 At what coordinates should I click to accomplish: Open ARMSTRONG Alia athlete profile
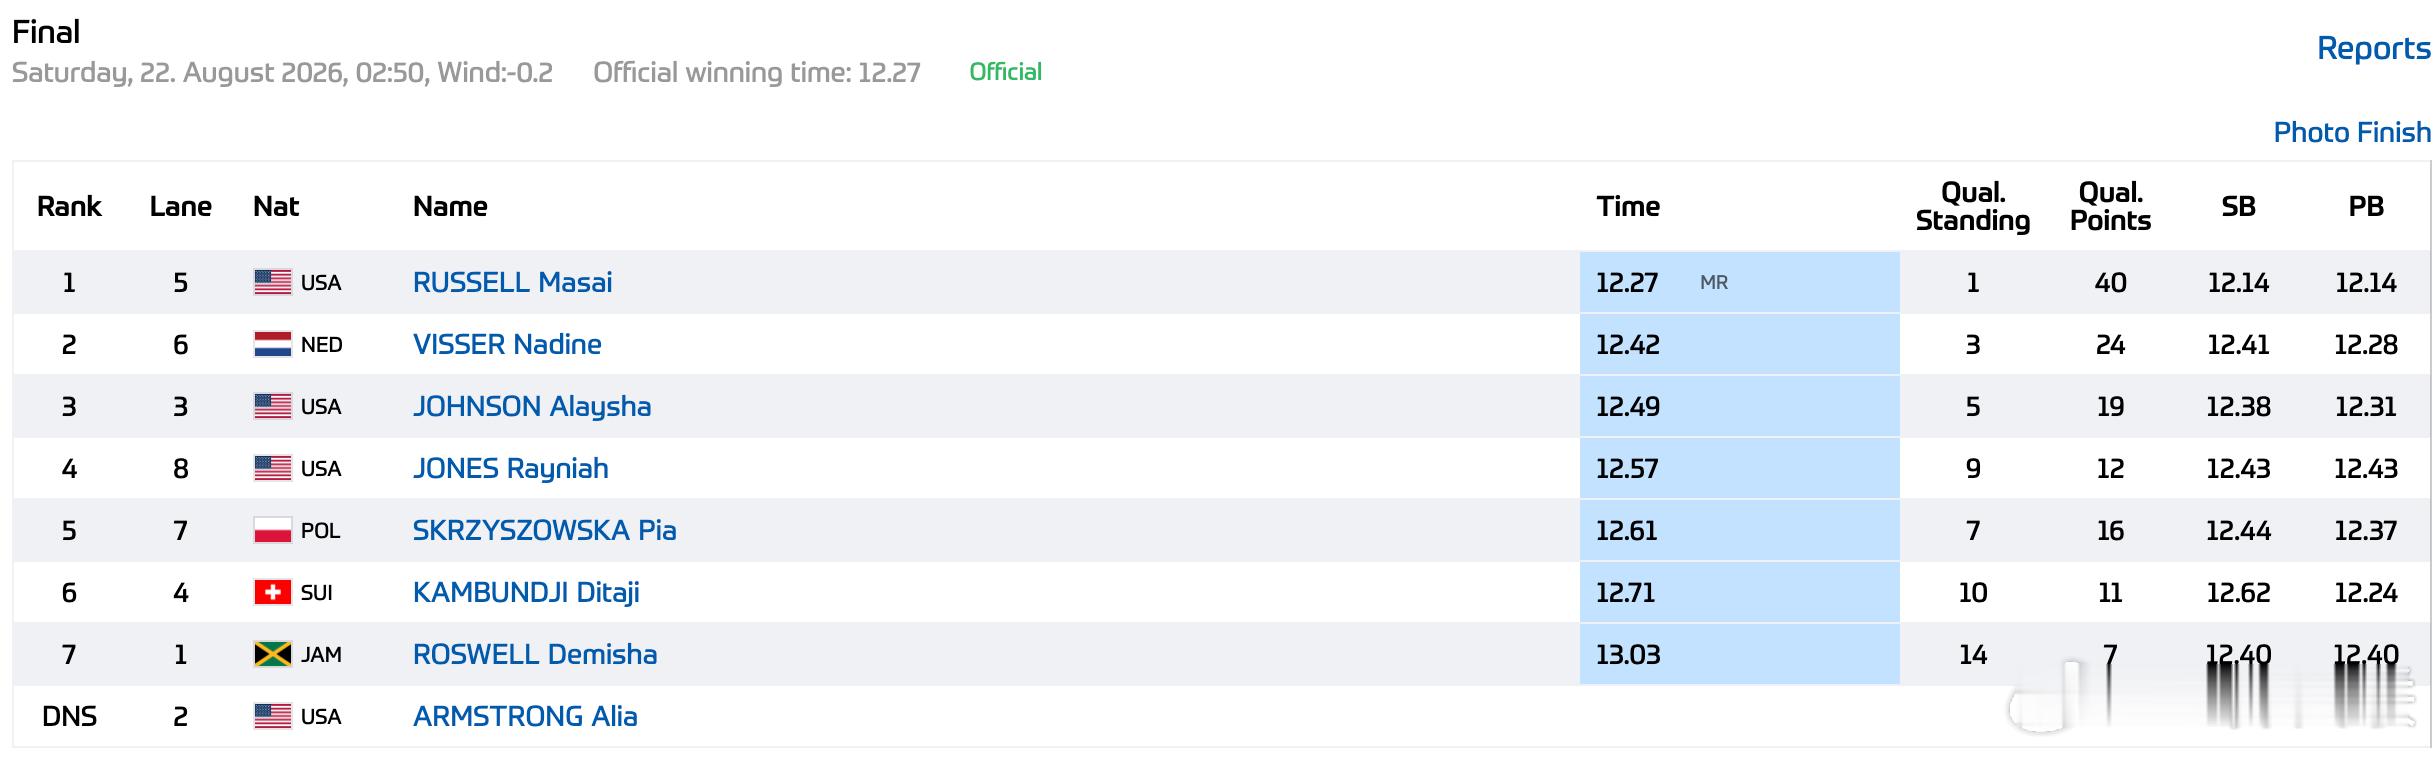525,716
